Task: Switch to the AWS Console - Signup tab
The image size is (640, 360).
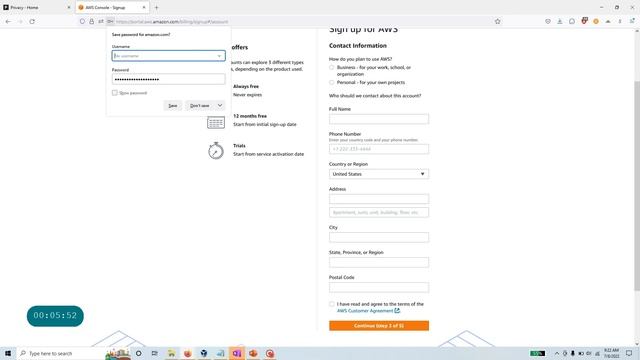Action: pyautogui.click(x=112, y=7)
